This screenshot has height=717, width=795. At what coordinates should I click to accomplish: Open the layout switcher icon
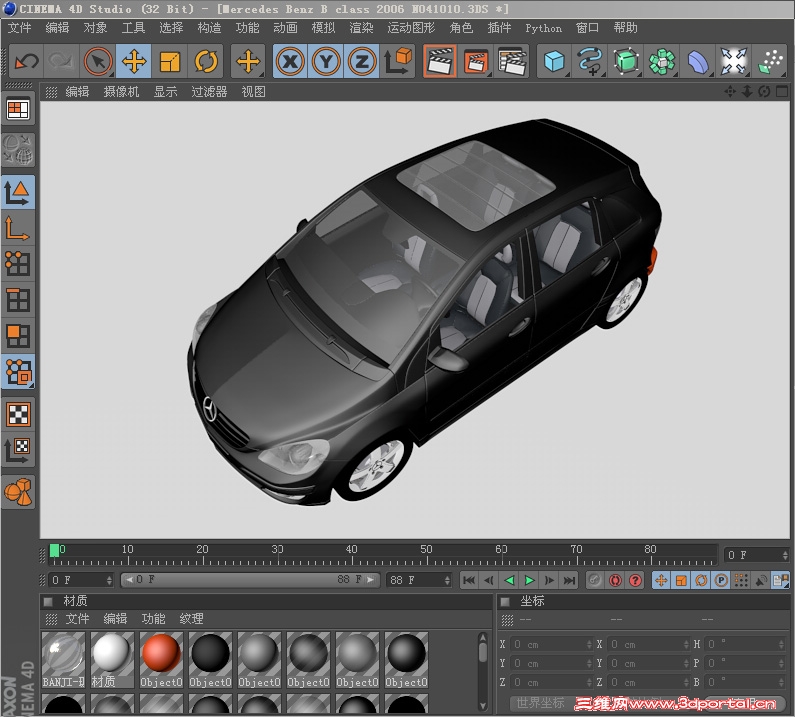[18, 109]
